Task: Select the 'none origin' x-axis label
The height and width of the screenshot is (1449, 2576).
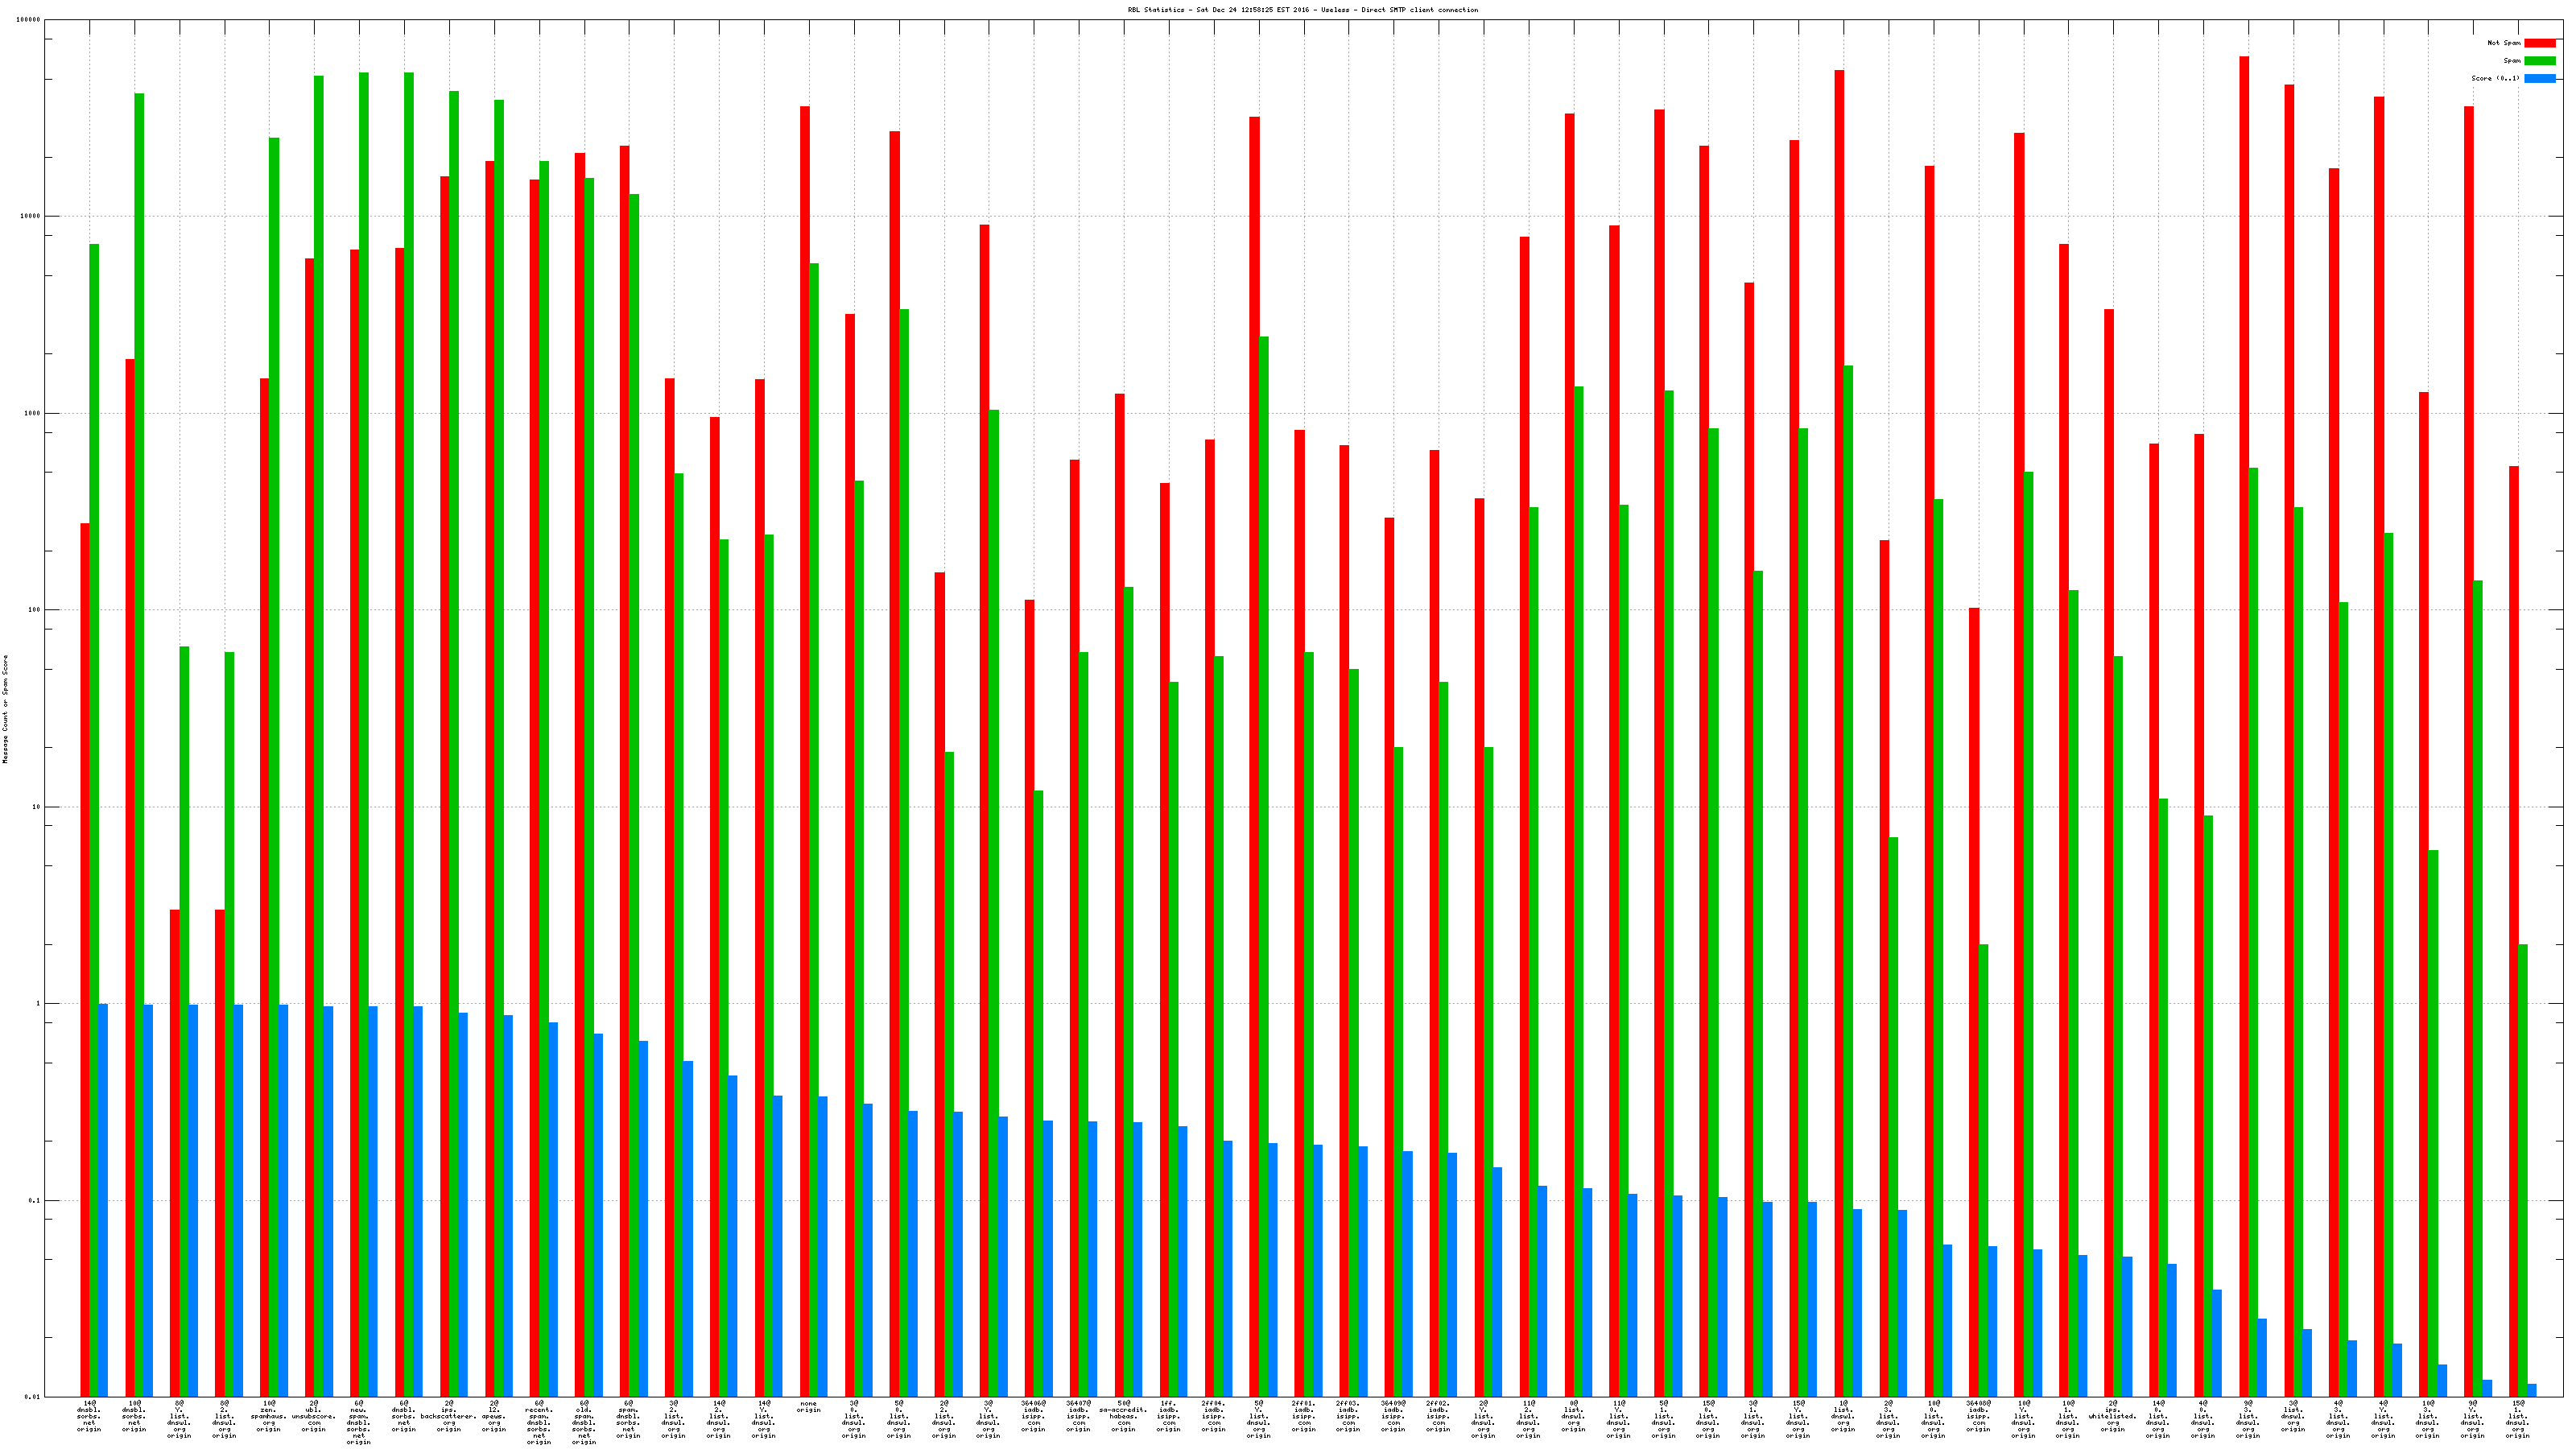Action: (x=808, y=1407)
